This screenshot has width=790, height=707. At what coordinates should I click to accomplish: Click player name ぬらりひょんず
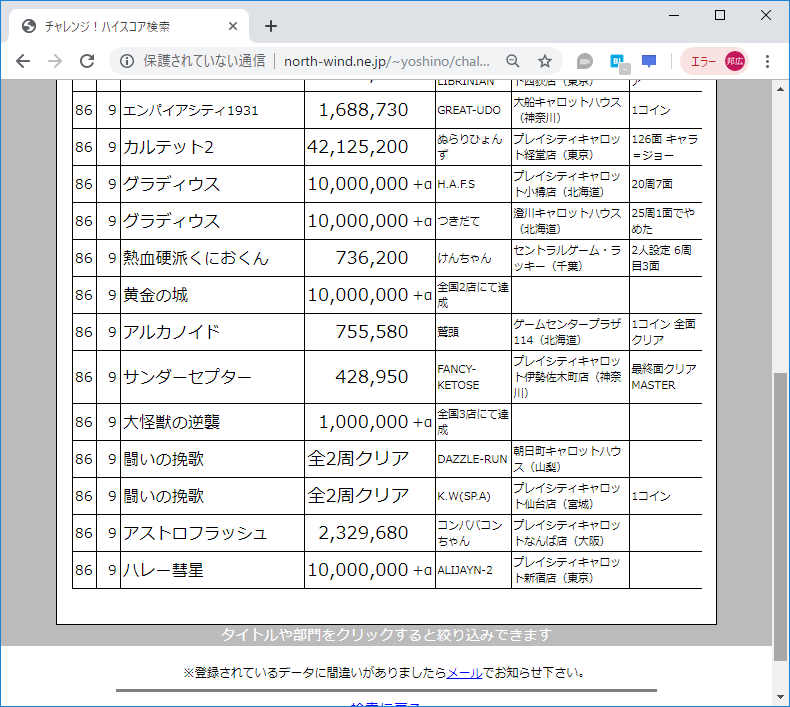point(470,147)
